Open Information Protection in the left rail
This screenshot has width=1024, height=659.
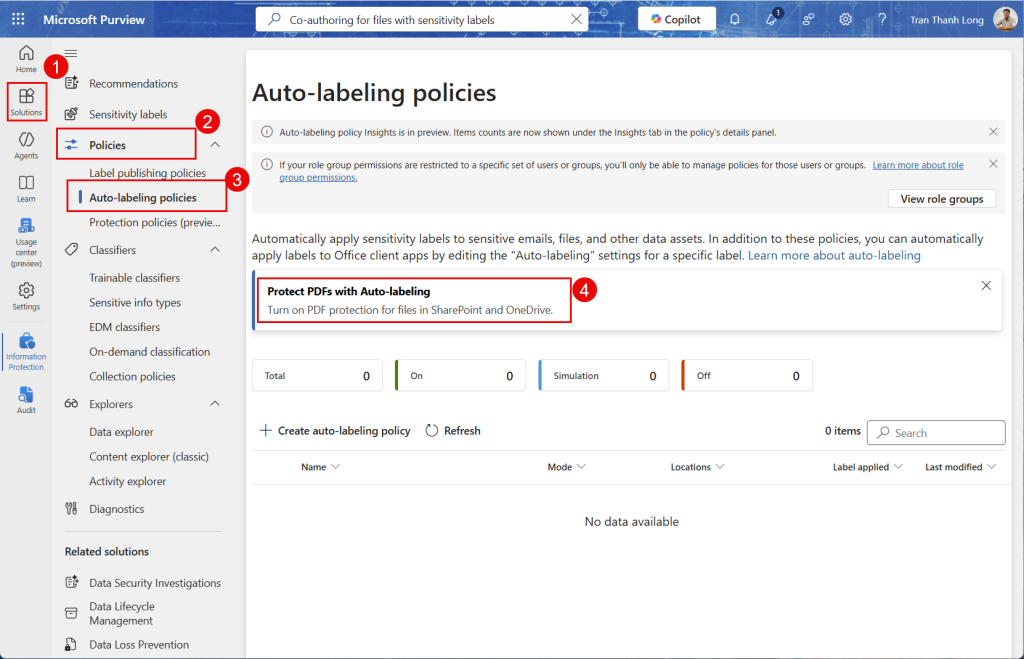tap(26, 349)
